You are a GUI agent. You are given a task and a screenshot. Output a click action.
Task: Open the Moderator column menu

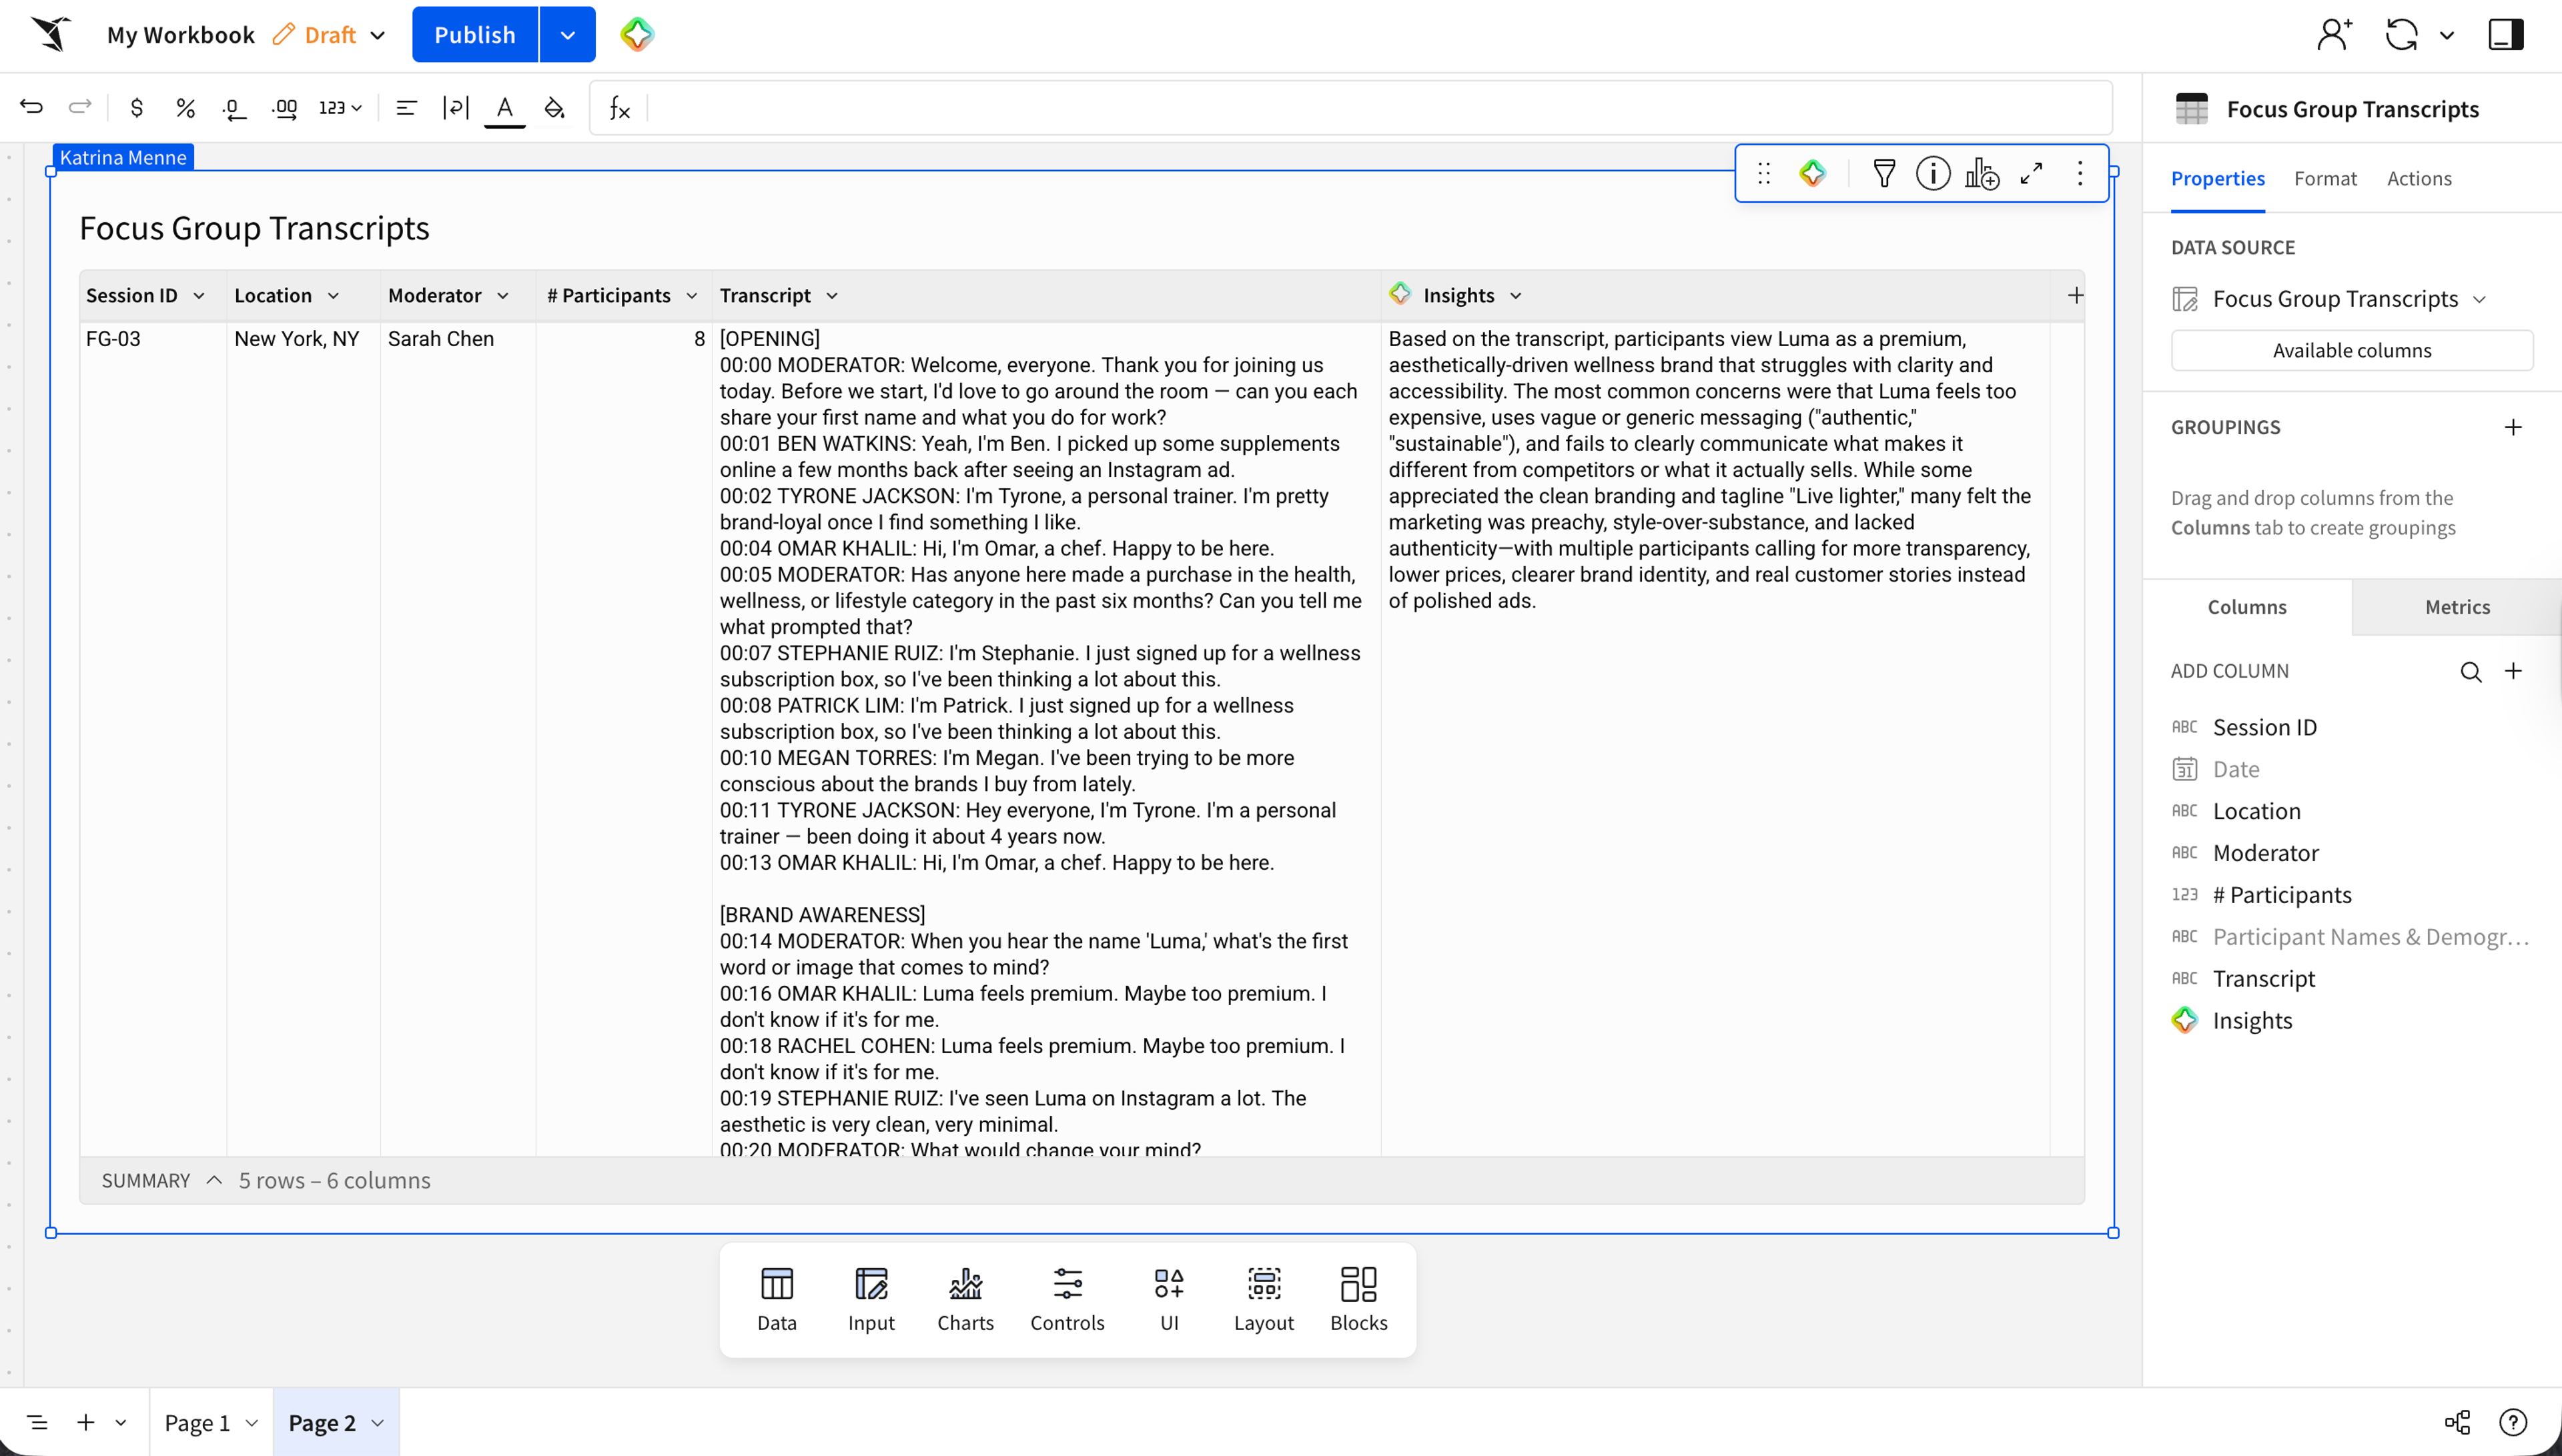pos(503,295)
